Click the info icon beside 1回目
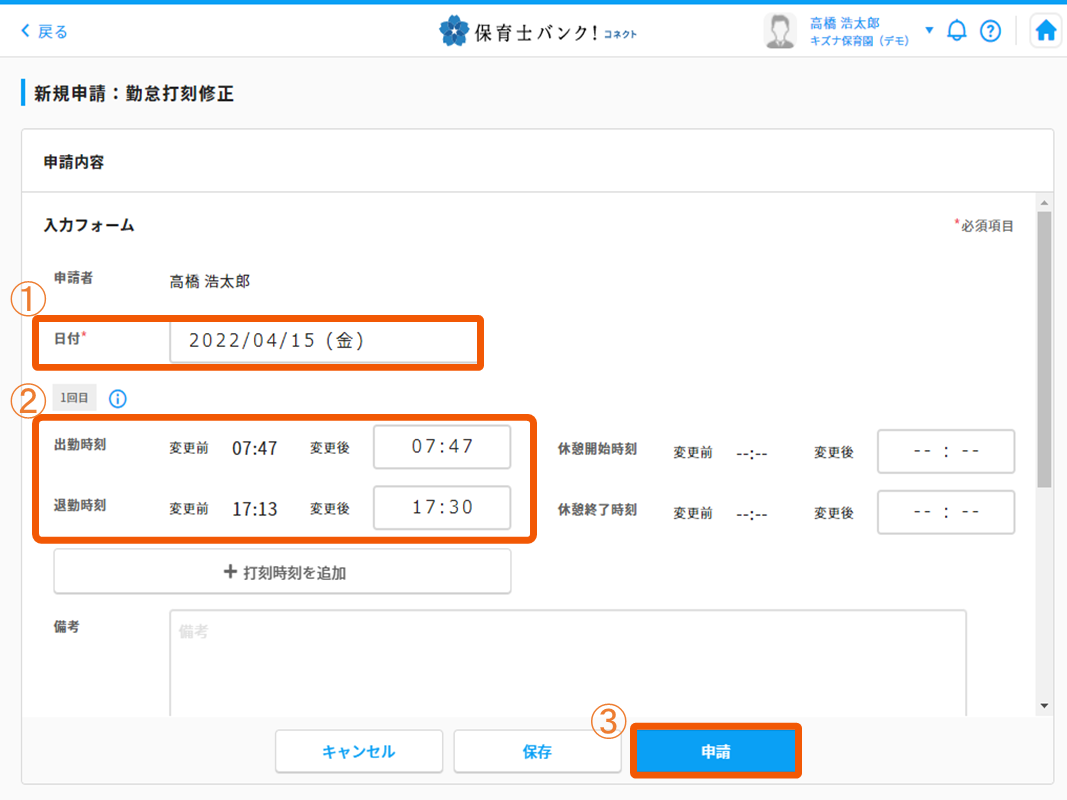1067x800 pixels. tap(118, 399)
